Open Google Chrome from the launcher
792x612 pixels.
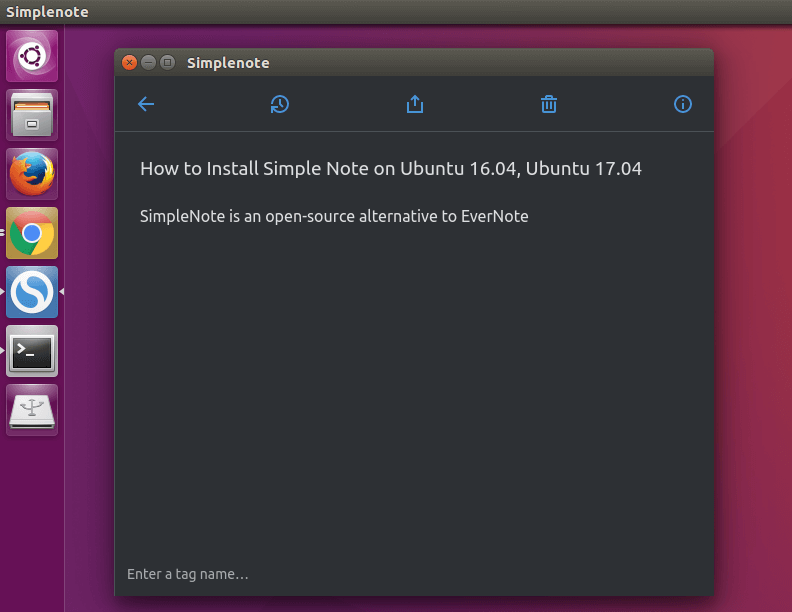tap(32, 233)
